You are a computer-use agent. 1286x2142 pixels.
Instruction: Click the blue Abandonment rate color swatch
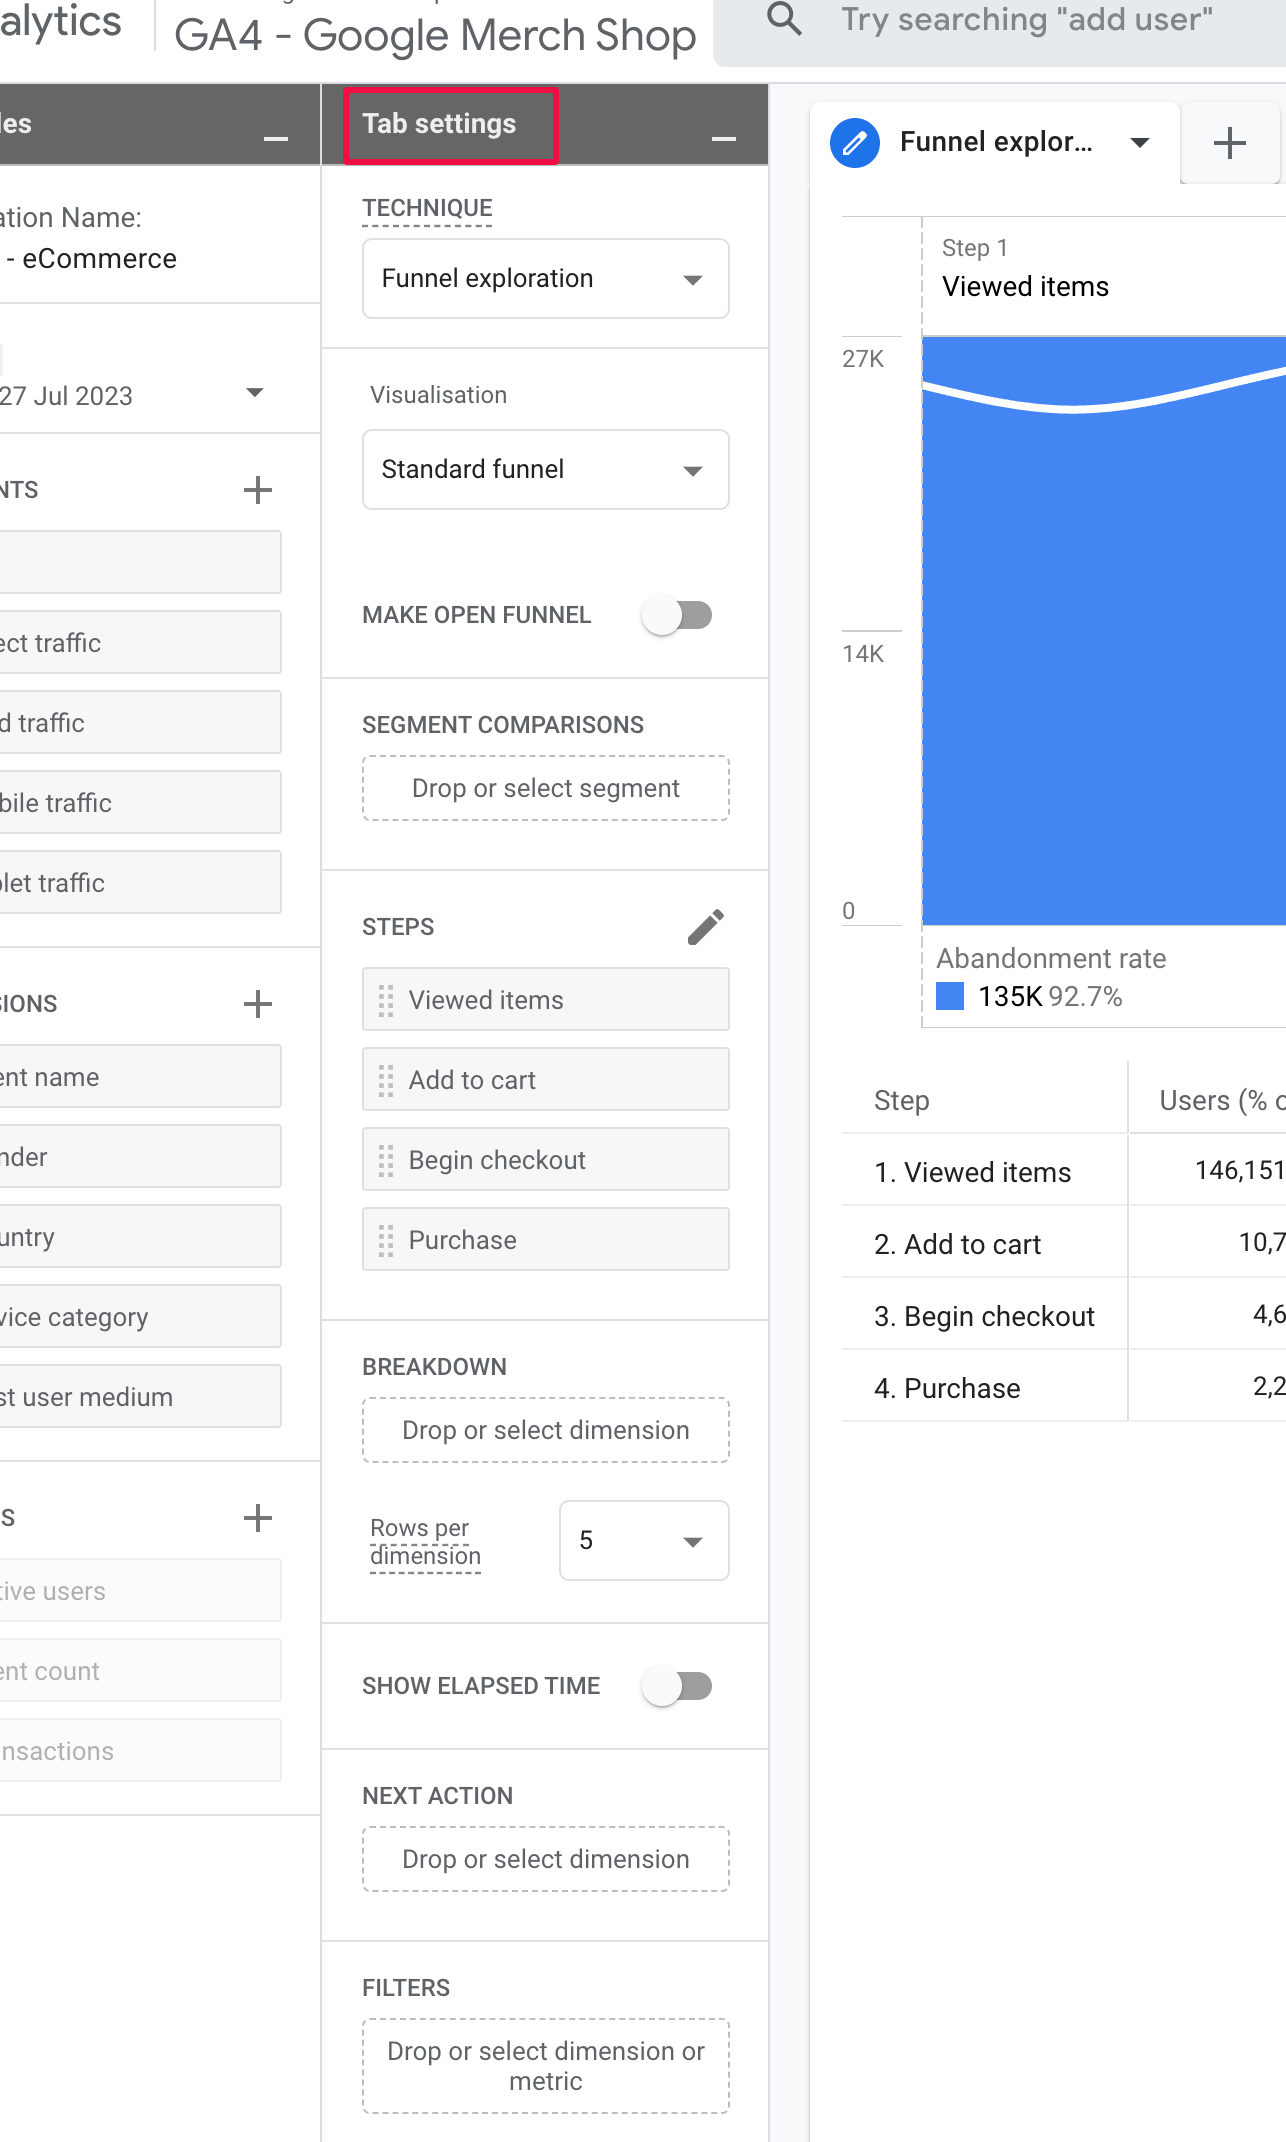[950, 996]
